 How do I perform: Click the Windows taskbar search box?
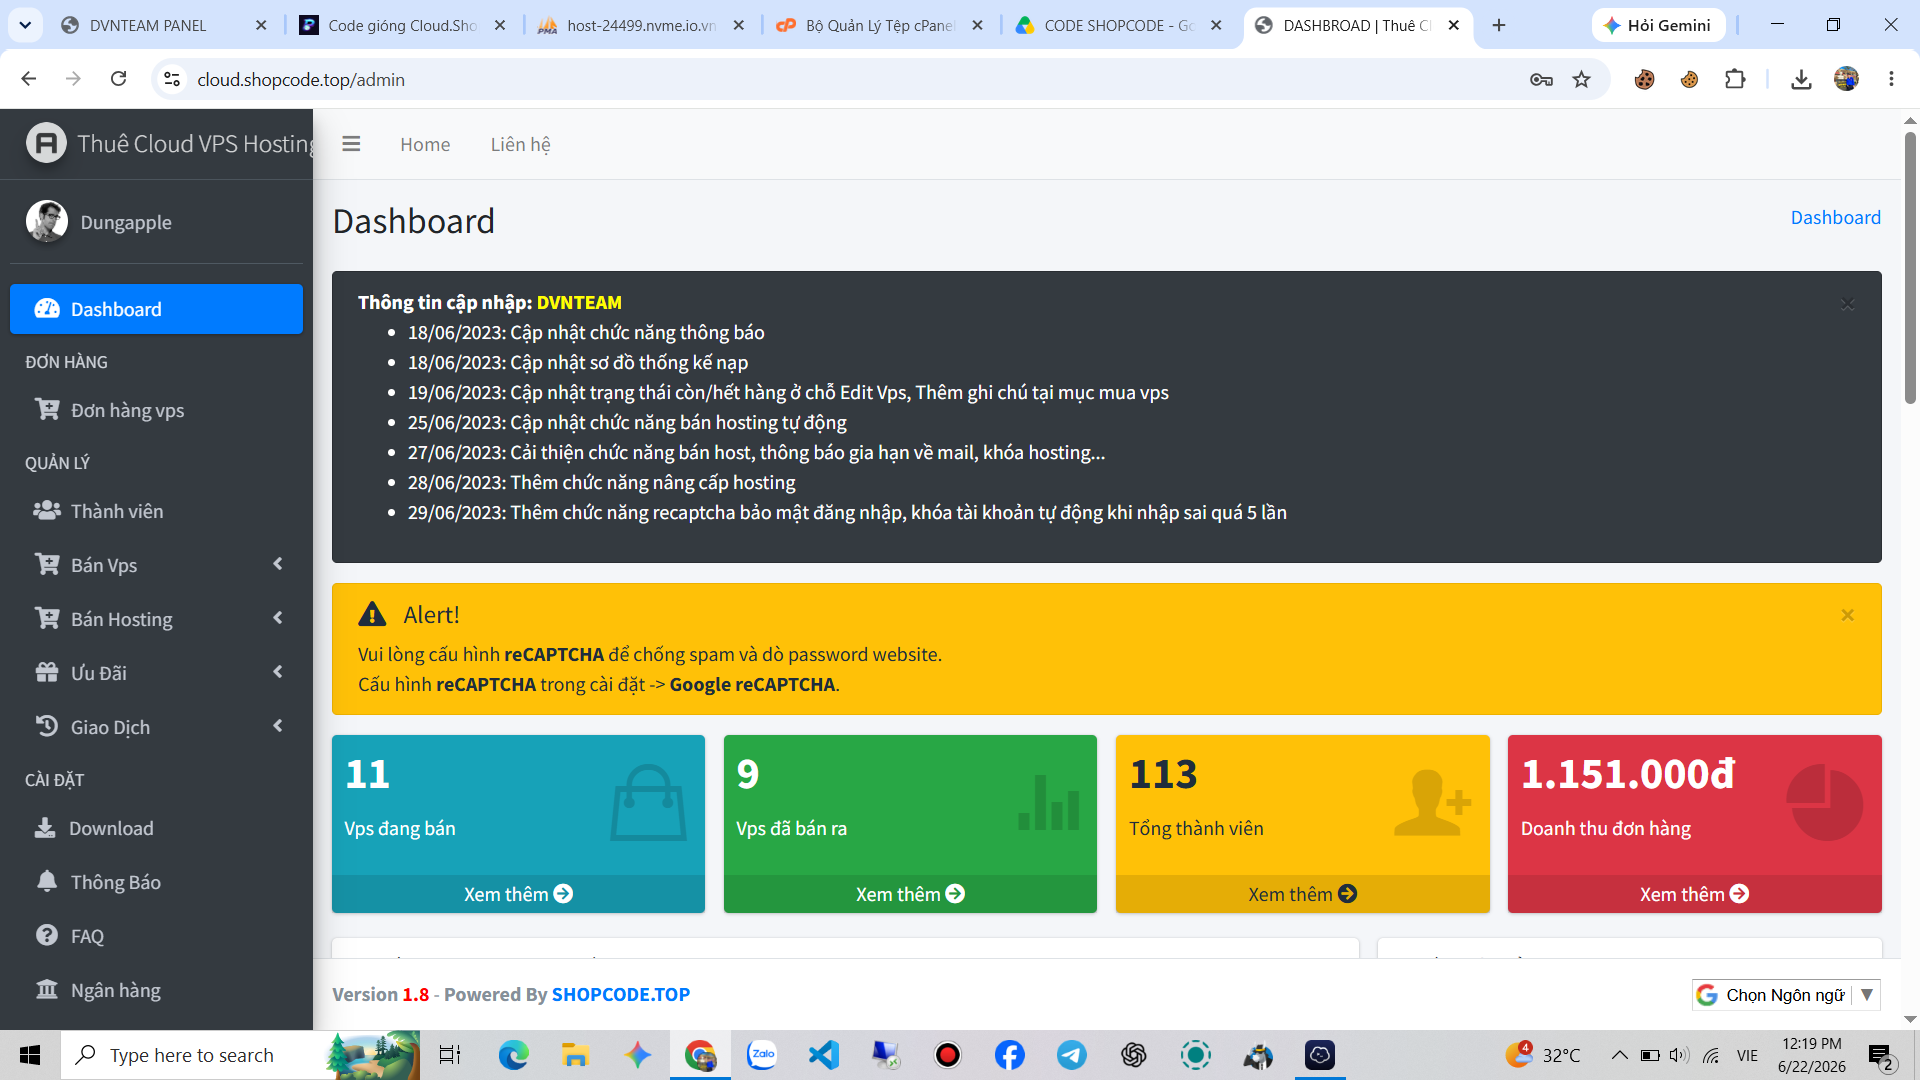pyautogui.click(x=240, y=1055)
